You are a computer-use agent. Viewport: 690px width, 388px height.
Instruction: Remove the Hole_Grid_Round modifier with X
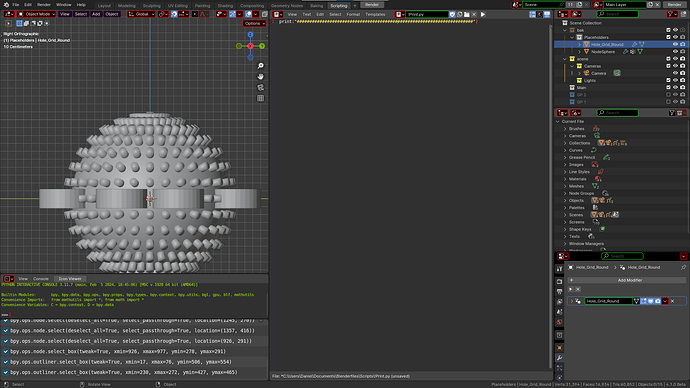click(x=672, y=301)
